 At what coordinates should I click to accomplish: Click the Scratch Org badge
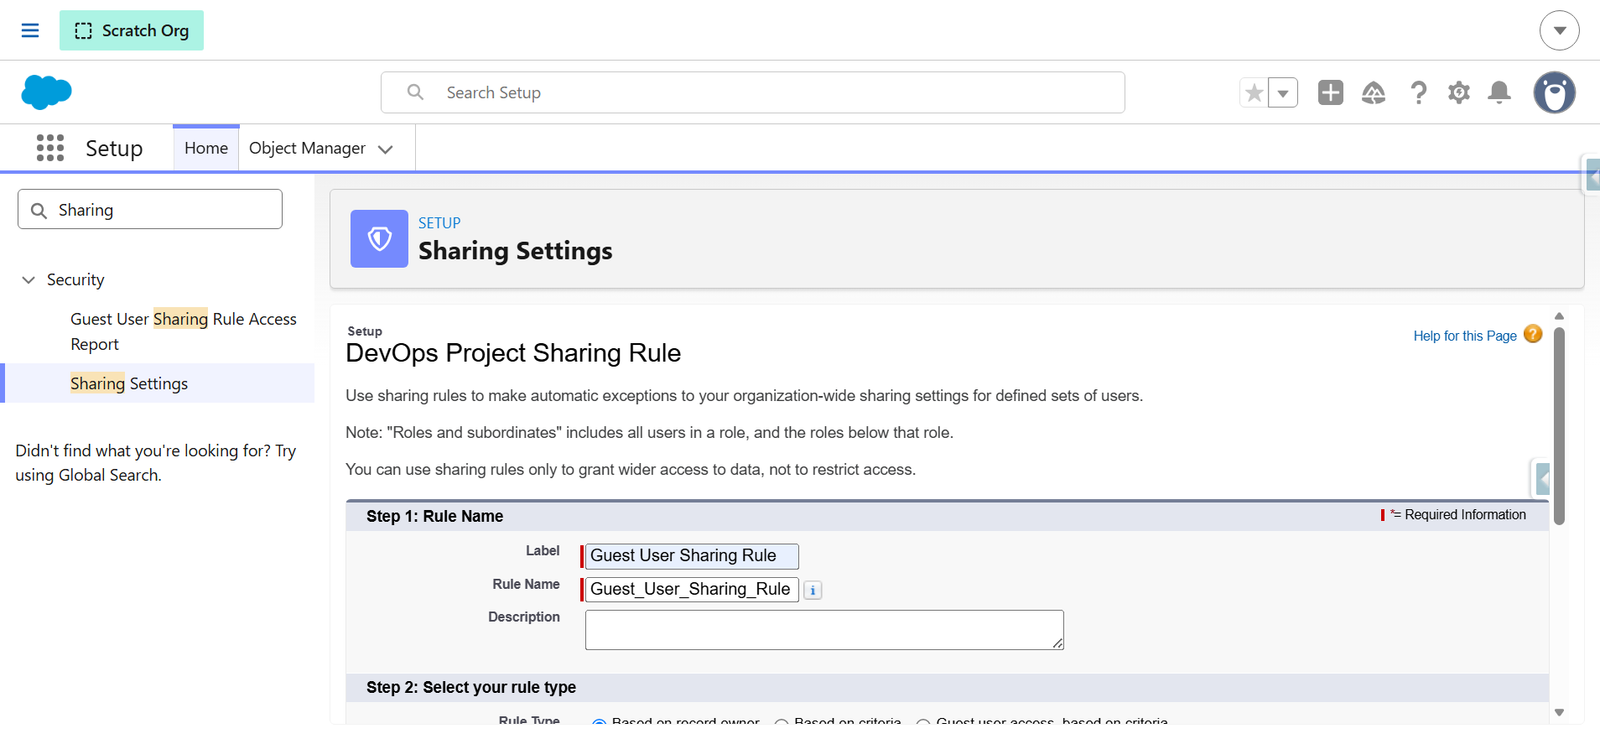131,30
